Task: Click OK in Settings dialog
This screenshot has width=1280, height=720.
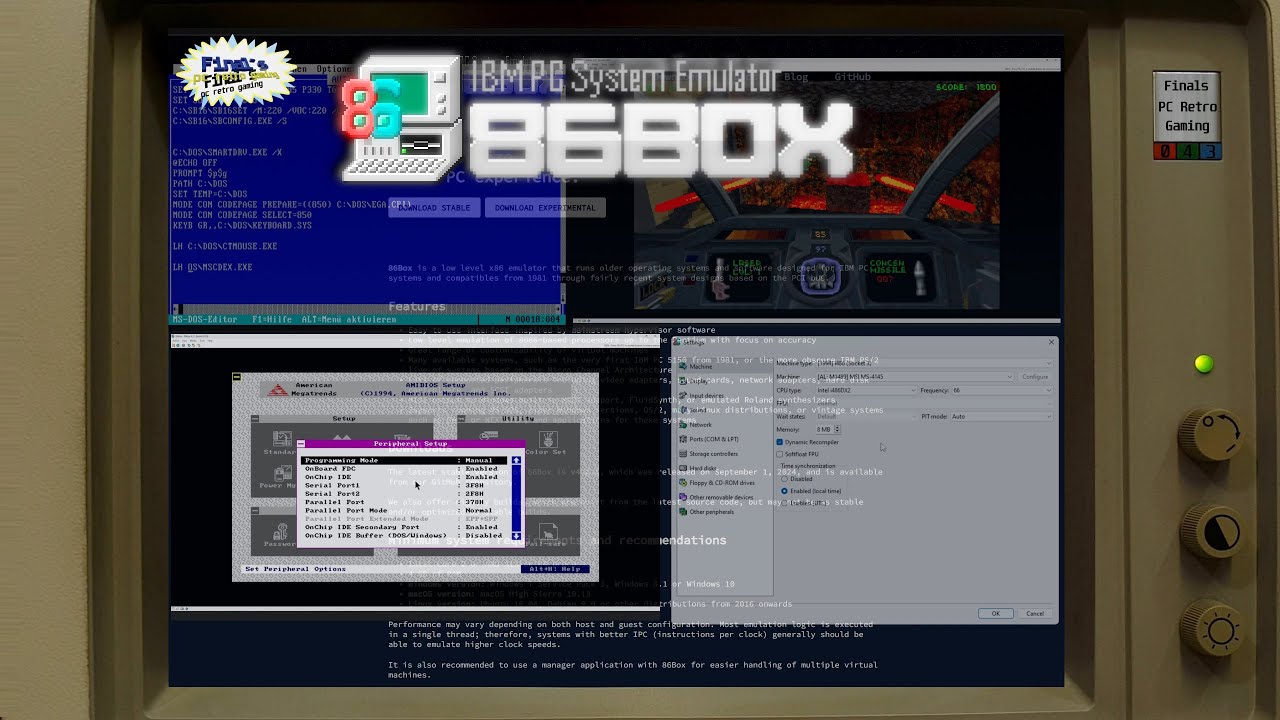Action: 995,613
